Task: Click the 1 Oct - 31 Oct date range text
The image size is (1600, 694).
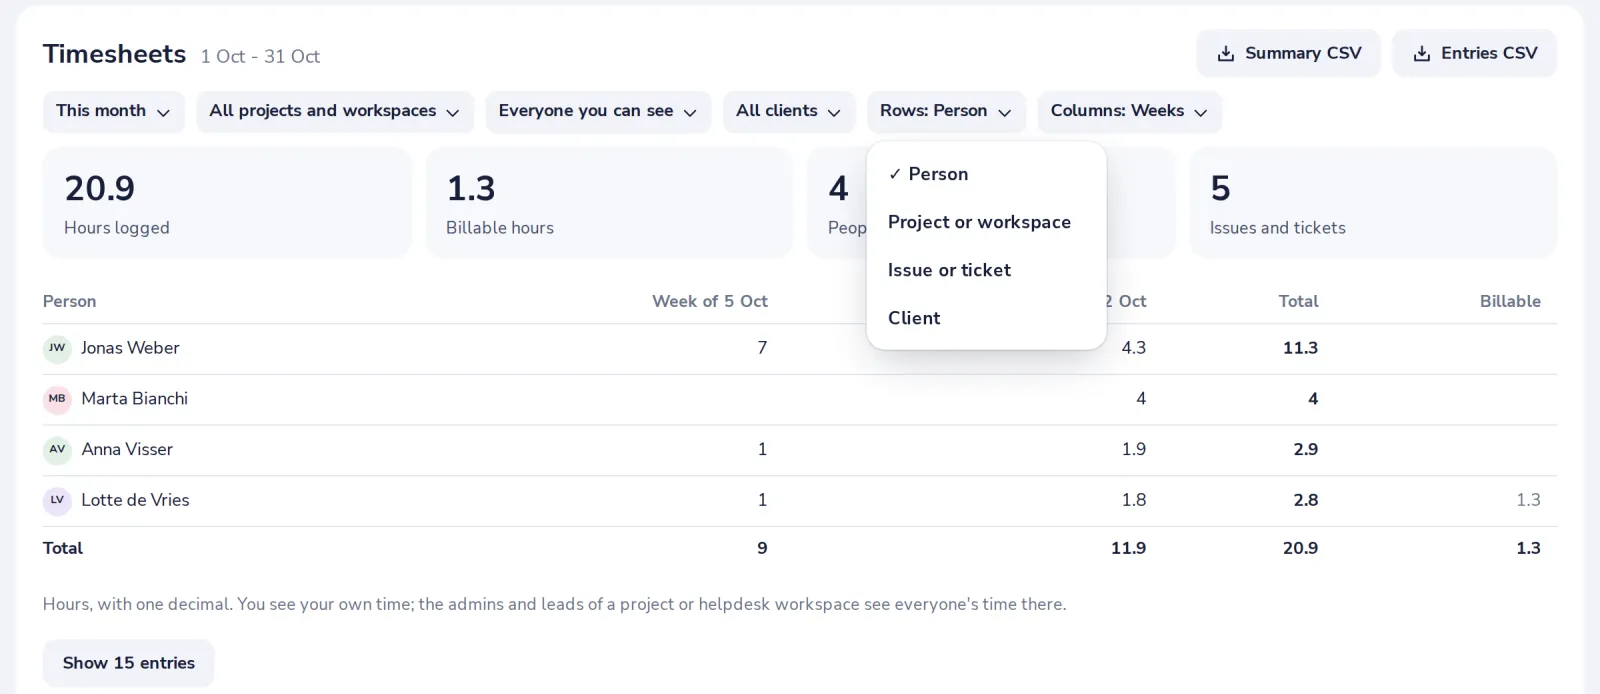Action: point(260,57)
